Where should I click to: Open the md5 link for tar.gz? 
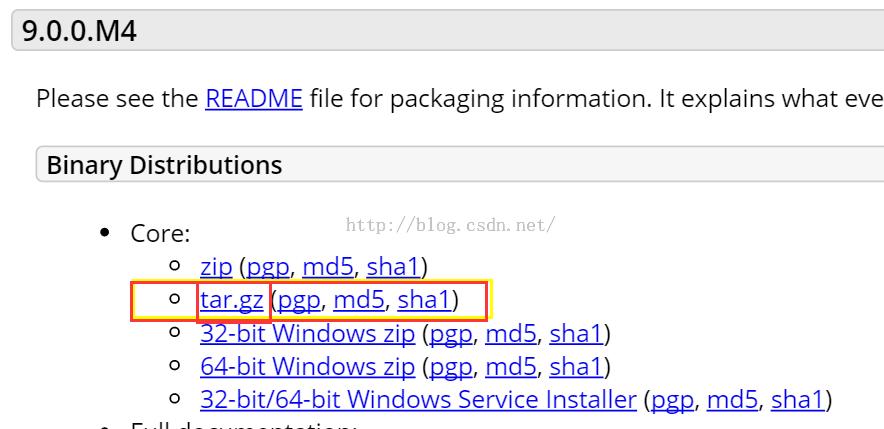pyautogui.click(x=358, y=300)
